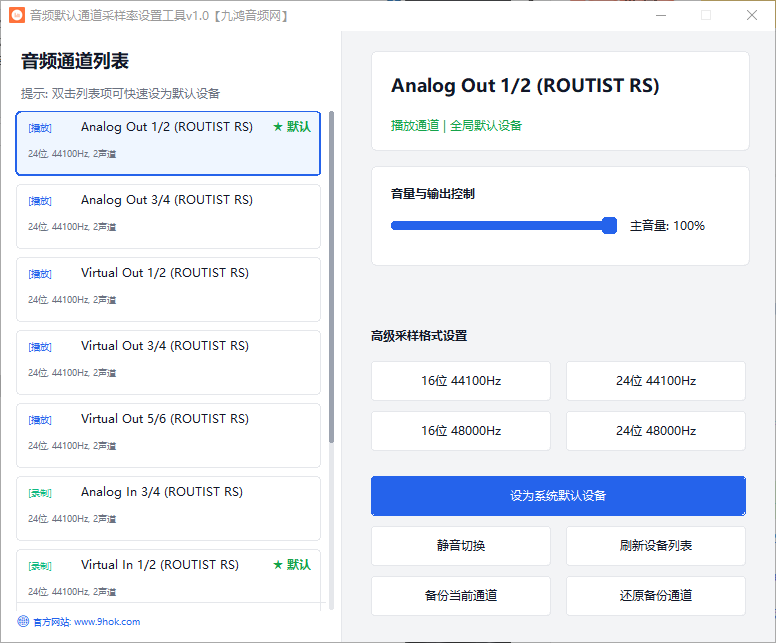
Task: Set format to 24位 44100Hz
Action: pos(656,381)
